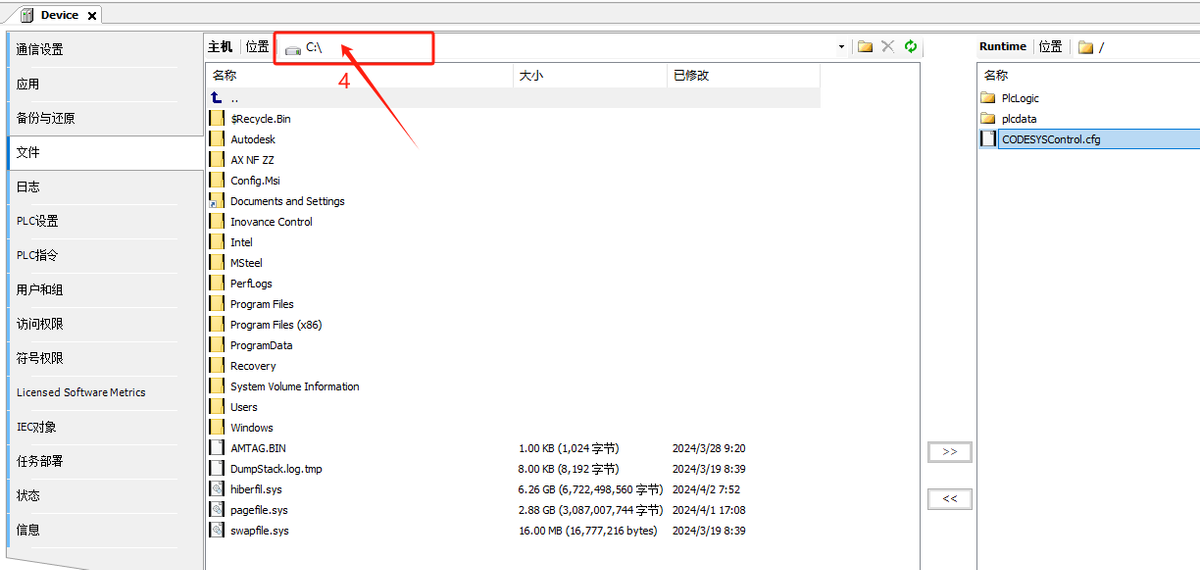Image resolution: width=1200 pixels, height=570 pixels.
Task: Click the new folder icon in host toolbar
Action: pyautogui.click(x=865, y=47)
